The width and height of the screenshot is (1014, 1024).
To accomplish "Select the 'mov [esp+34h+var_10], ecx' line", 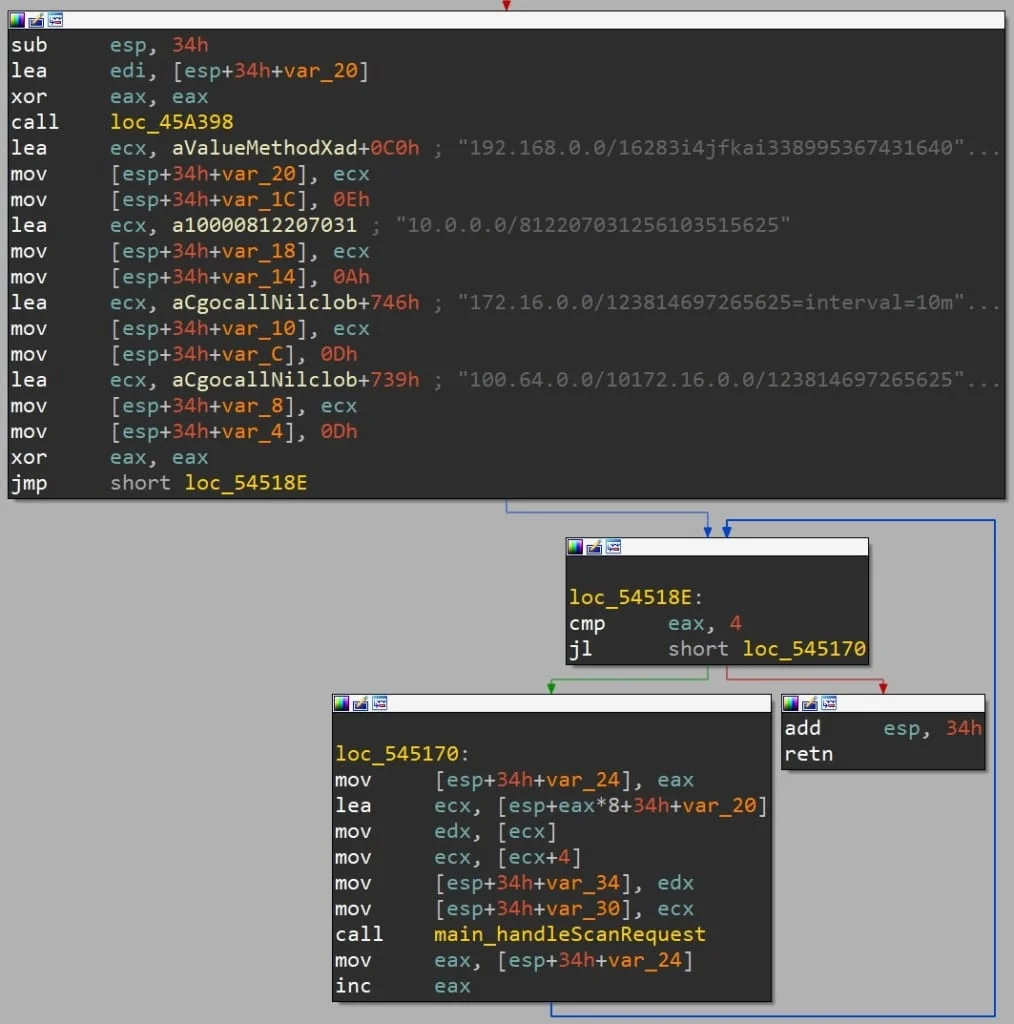I will (x=190, y=328).
